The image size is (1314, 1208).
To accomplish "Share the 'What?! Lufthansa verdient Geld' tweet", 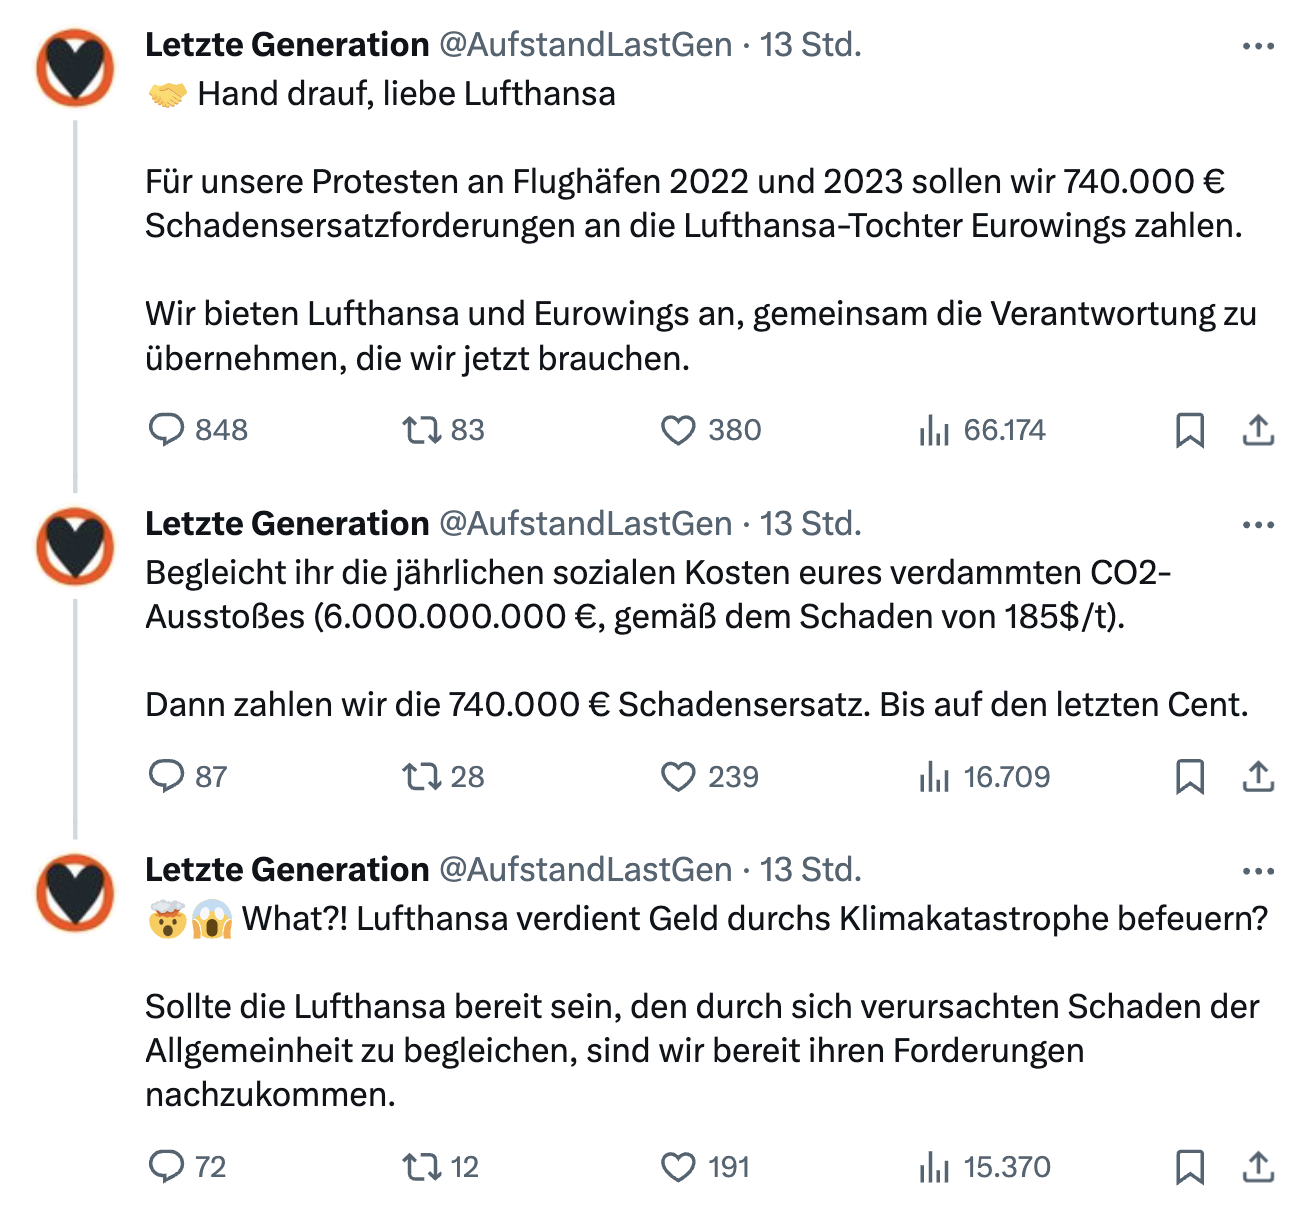I will coord(1258,1166).
